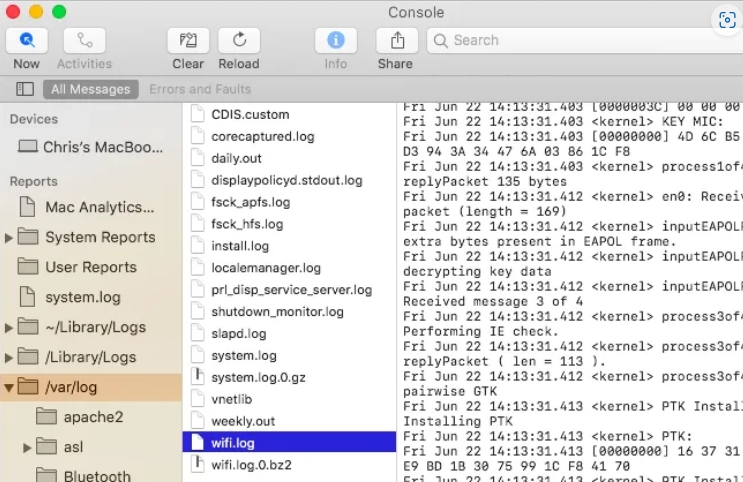The image size is (743, 482).
Task: Open displaypolicyd.stdout.log file
Action: coord(289,180)
